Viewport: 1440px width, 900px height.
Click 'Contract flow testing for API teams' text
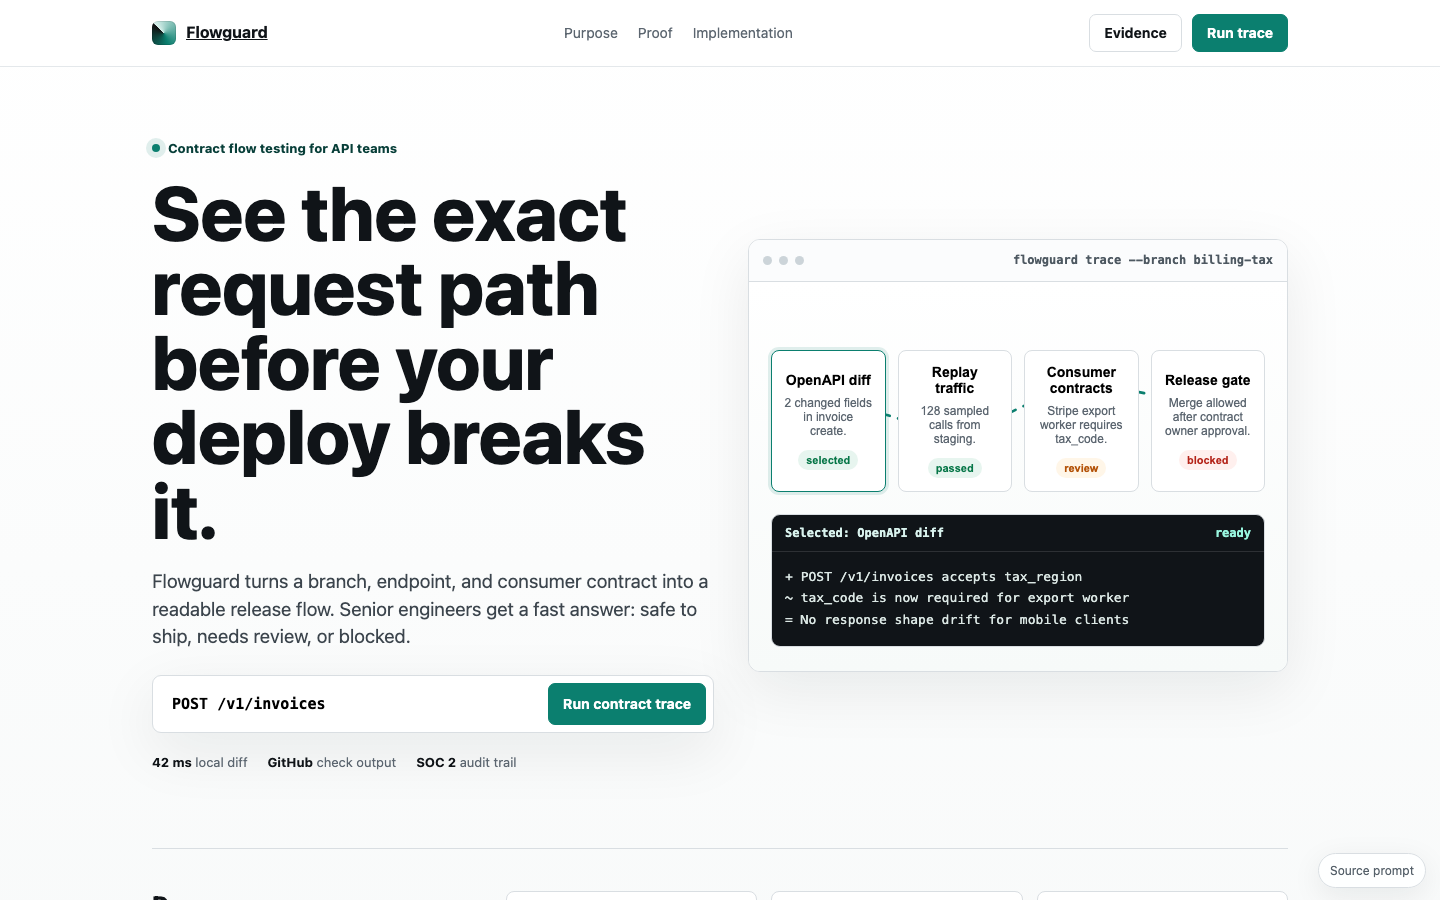pos(282,148)
